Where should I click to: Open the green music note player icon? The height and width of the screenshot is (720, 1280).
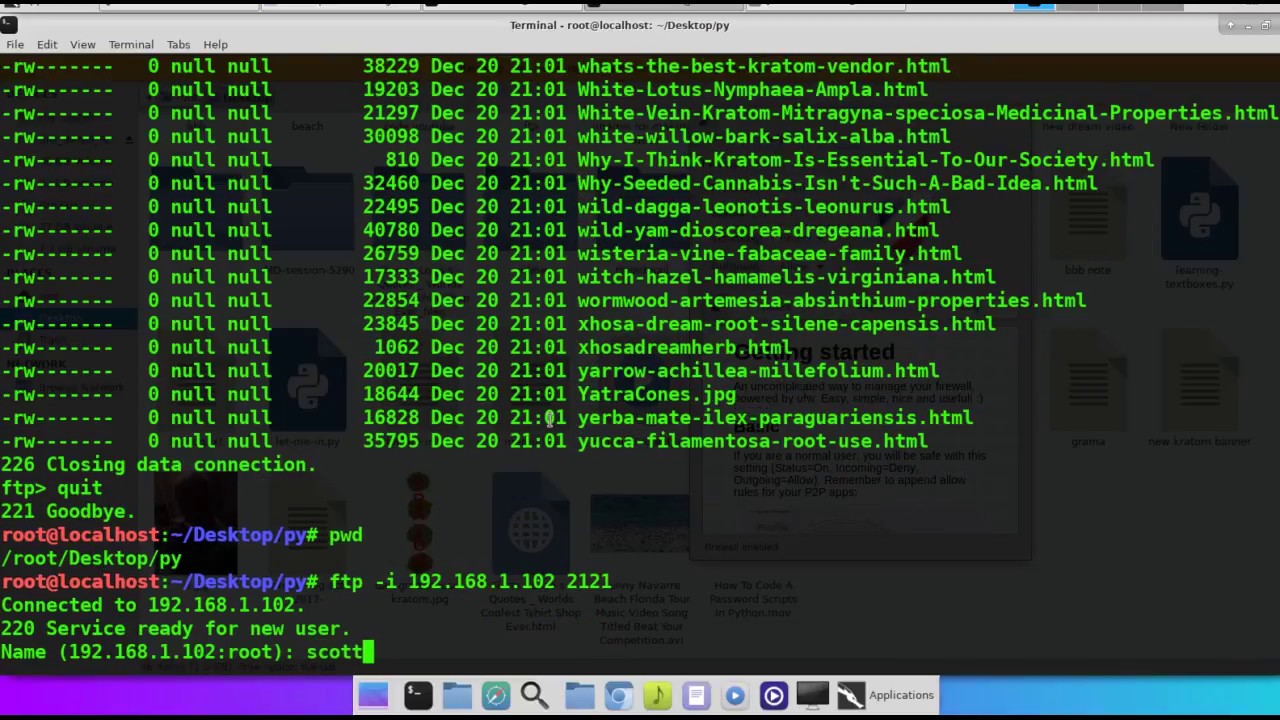[657, 695]
